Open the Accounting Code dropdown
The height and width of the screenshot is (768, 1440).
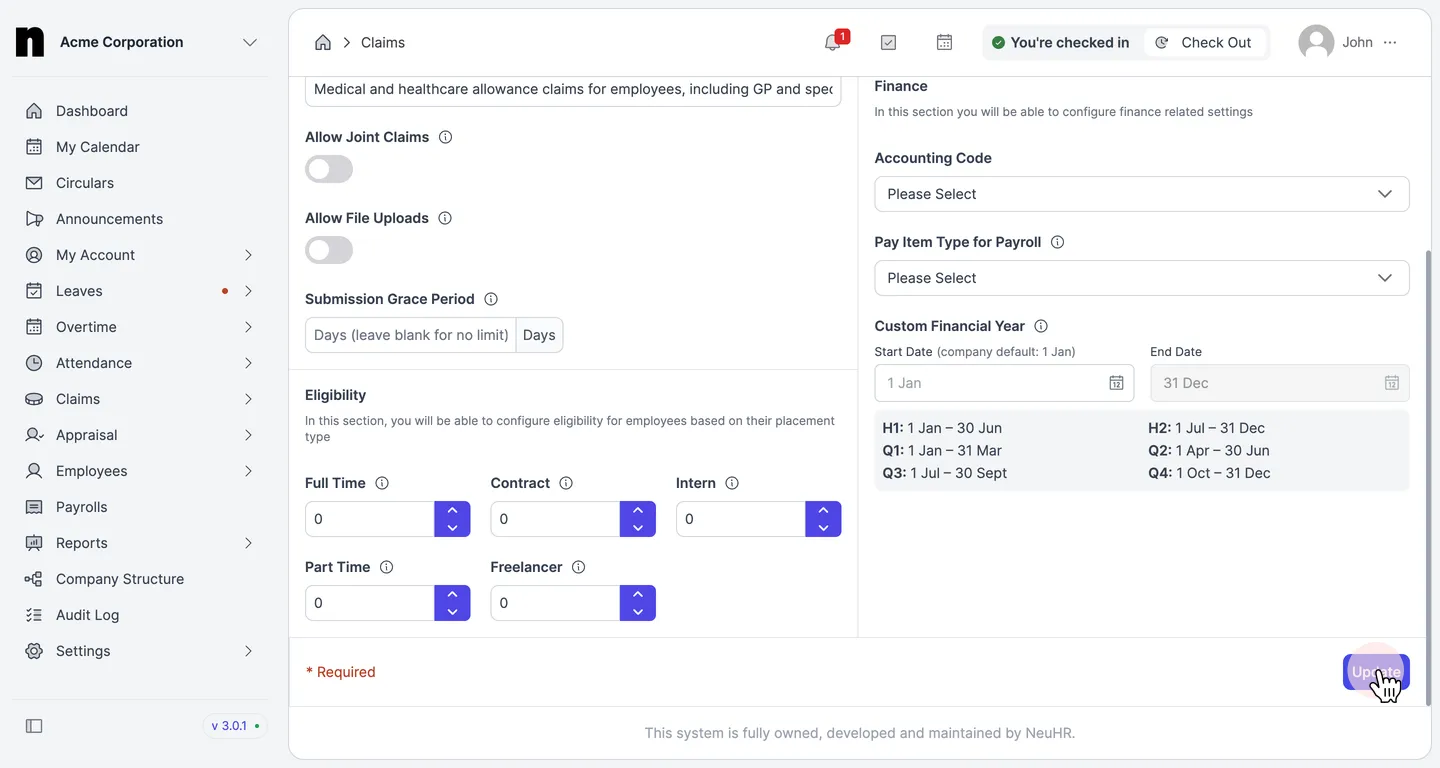click(1142, 194)
